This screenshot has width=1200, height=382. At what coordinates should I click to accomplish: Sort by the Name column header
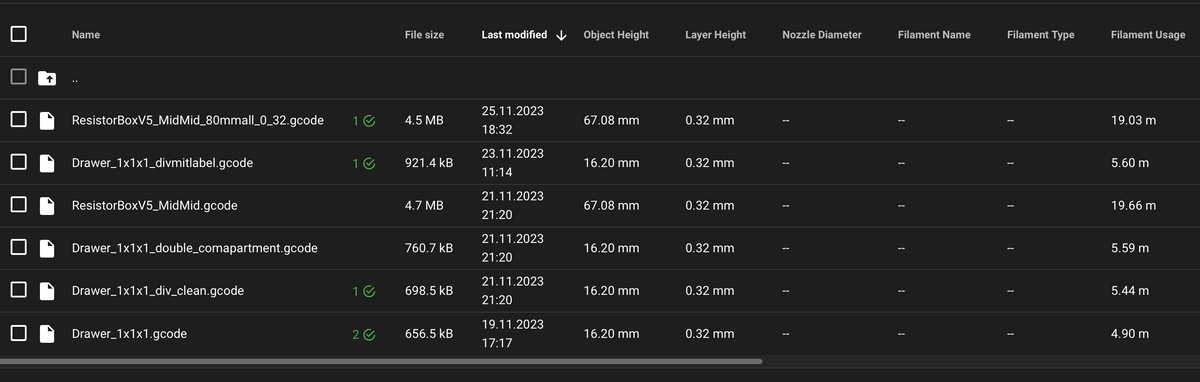[x=86, y=35]
